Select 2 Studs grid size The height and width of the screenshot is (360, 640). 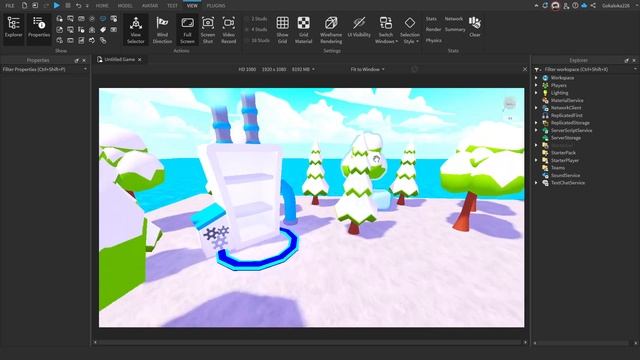(x=256, y=19)
